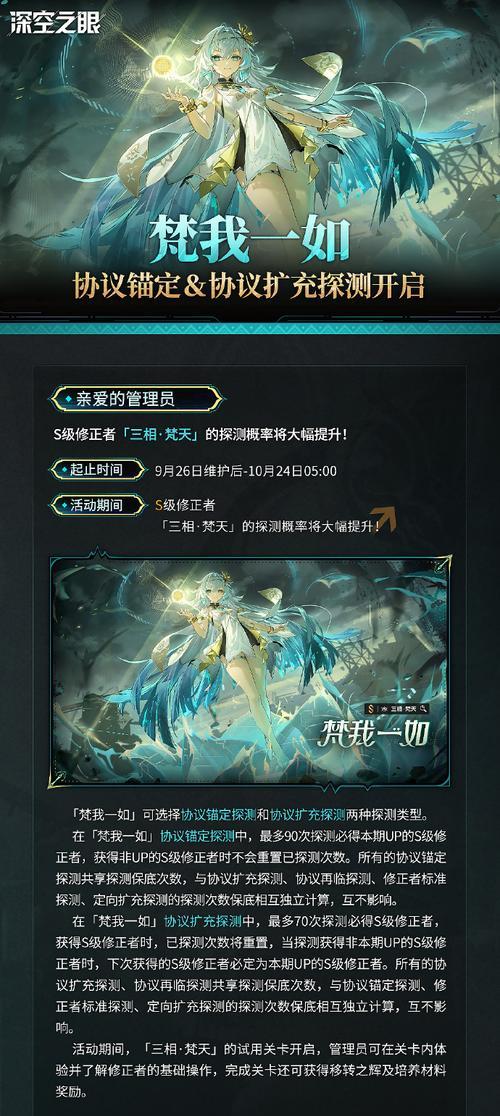Click the 协议锚定&协议扩充探测开启 golden subtitle
This screenshot has width=500, height=1116.
point(250,286)
